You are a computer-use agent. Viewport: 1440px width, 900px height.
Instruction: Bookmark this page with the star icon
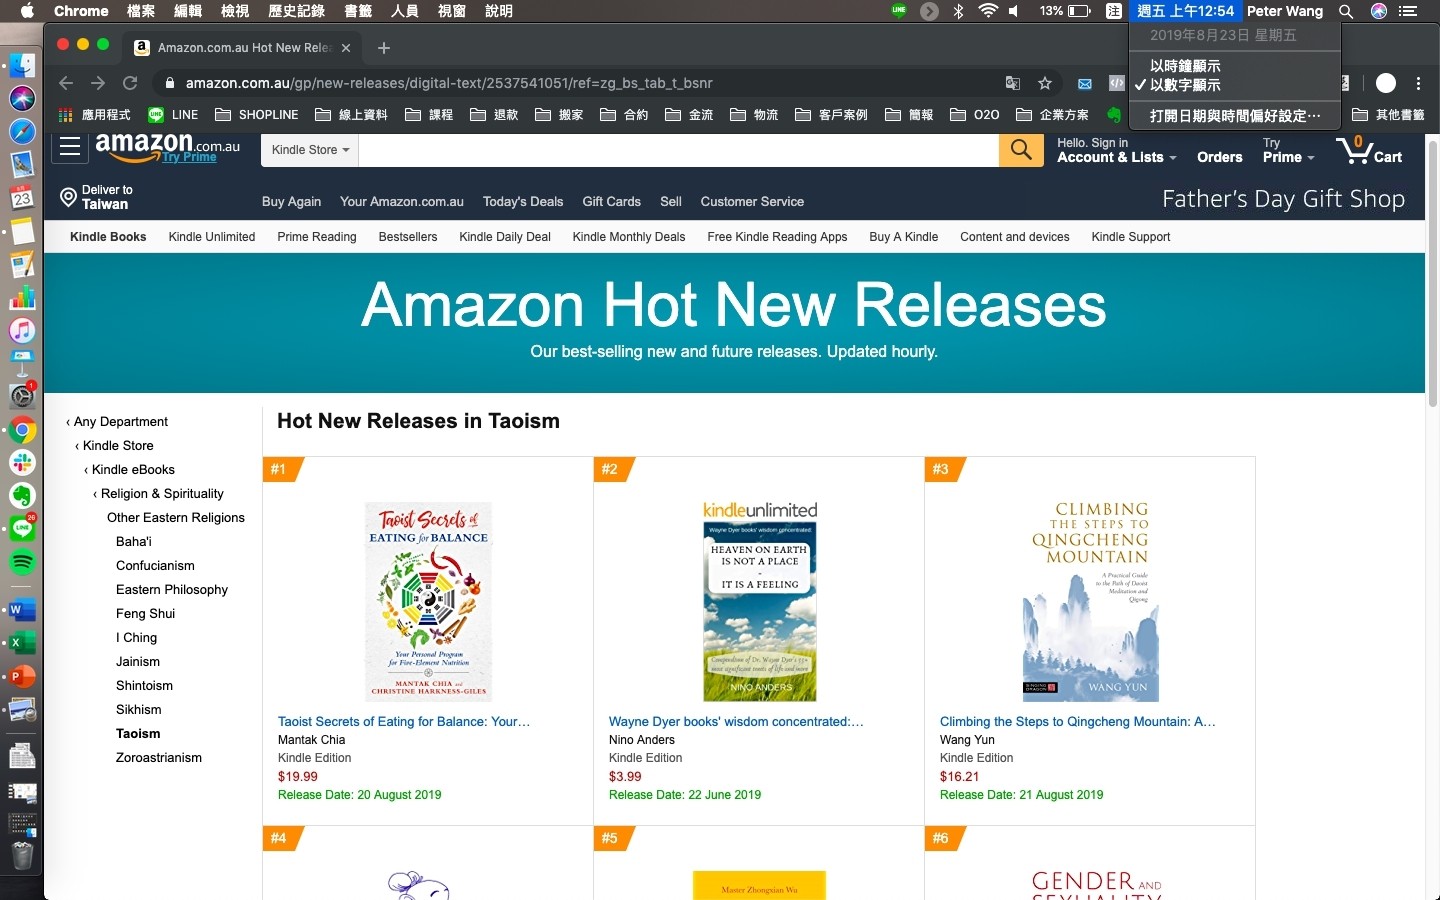(1045, 83)
